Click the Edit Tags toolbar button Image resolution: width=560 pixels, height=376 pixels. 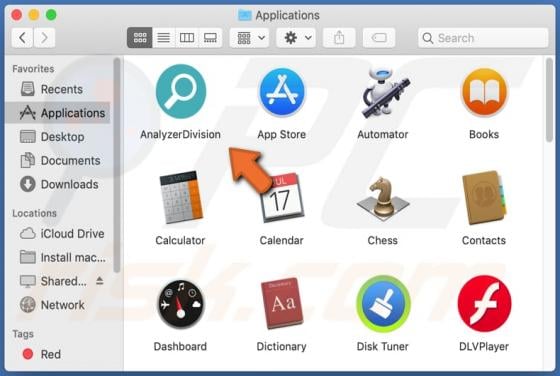[x=379, y=37]
